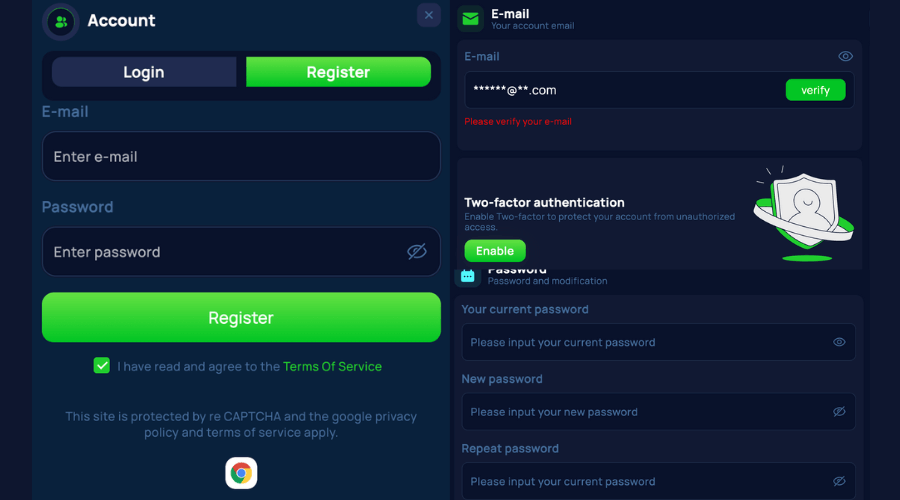This screenshot has width=900, height=500.
Task: Open the Terms Of Service link
Action: 332,366
